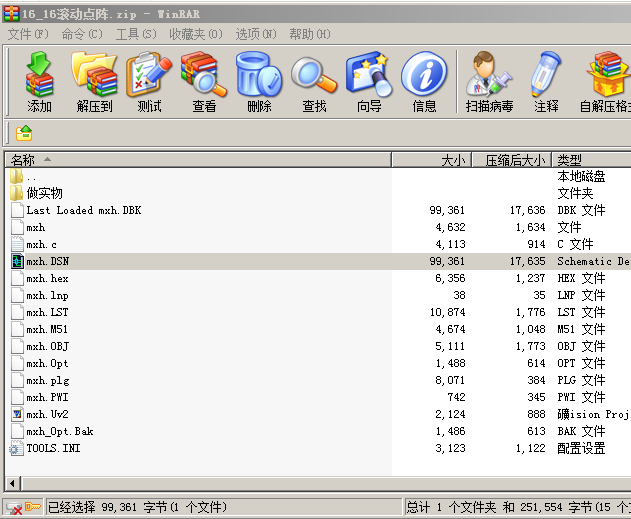Launch the Wizard (向导) icon
This screenshot has height=519, width=631.
click(369, 75)
